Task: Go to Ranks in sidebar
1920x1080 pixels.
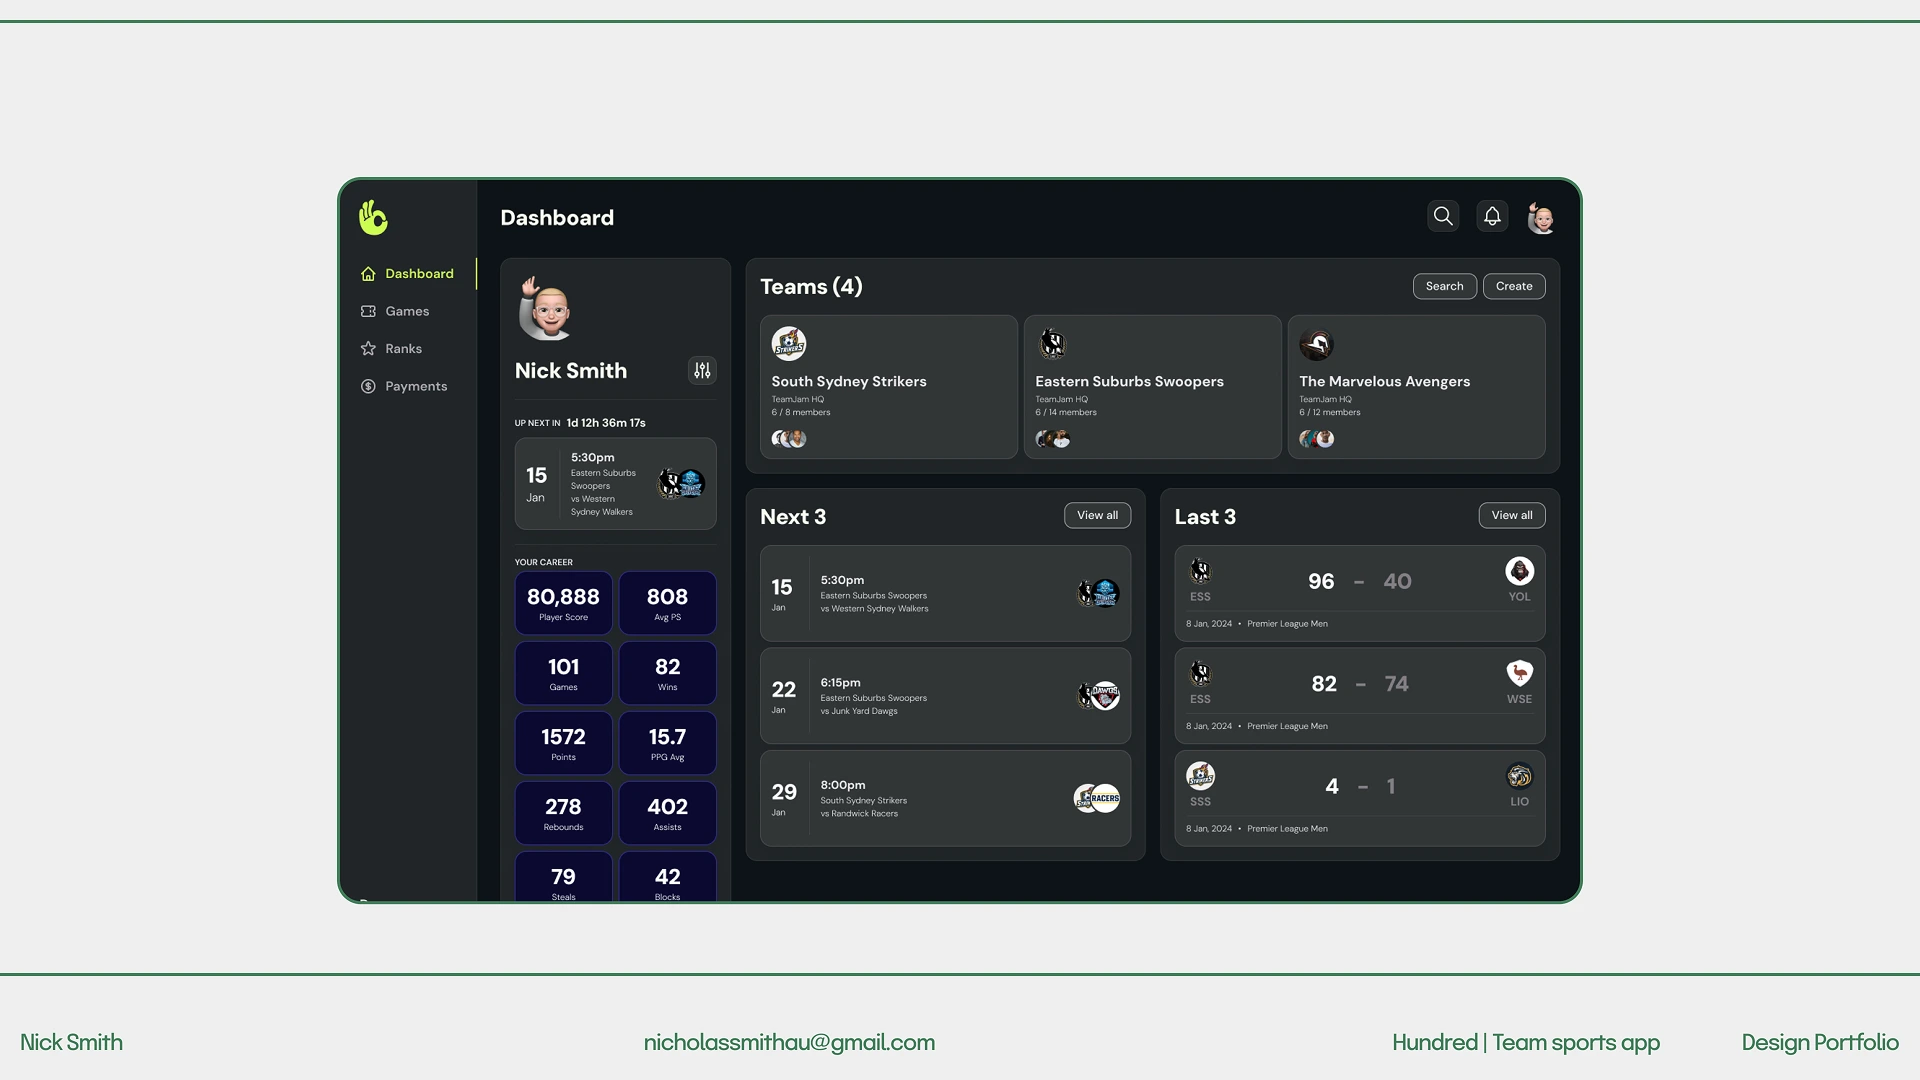Action: click(x=403, y=349)
